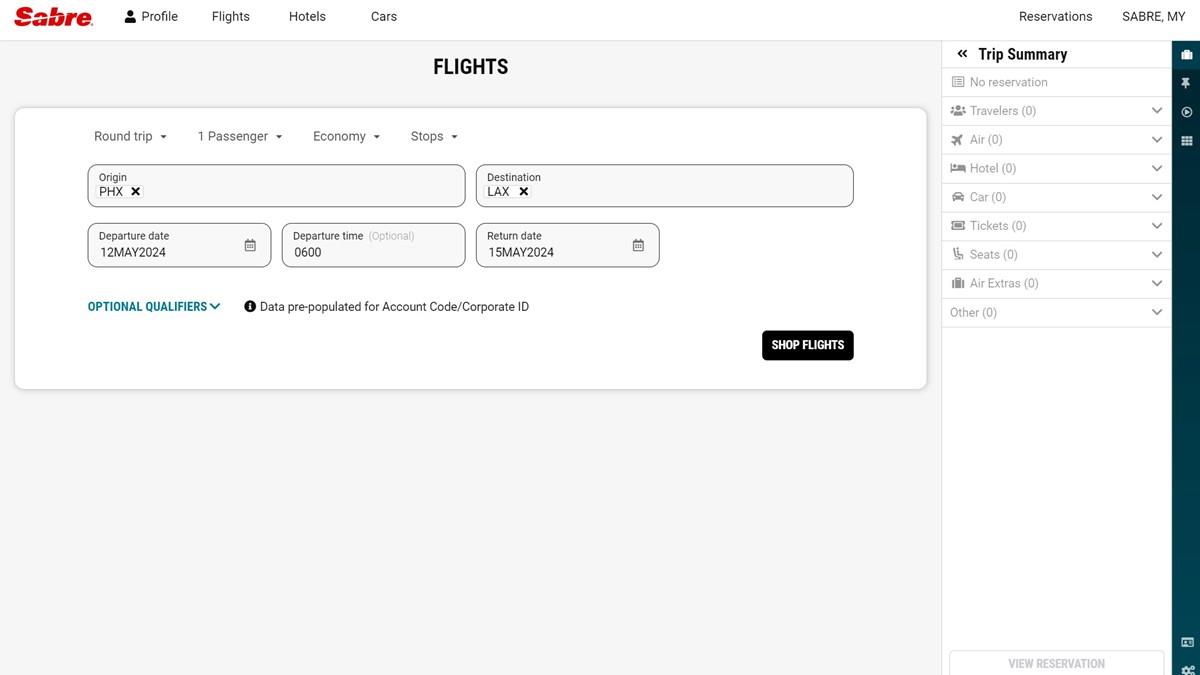Open the Economy cabin dropdown
The image size is (1200, 675).
pos(346,137)
